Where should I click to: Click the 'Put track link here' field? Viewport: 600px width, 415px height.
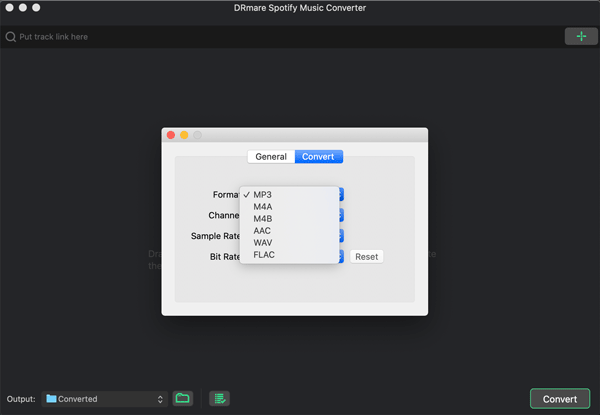point(283,37)
